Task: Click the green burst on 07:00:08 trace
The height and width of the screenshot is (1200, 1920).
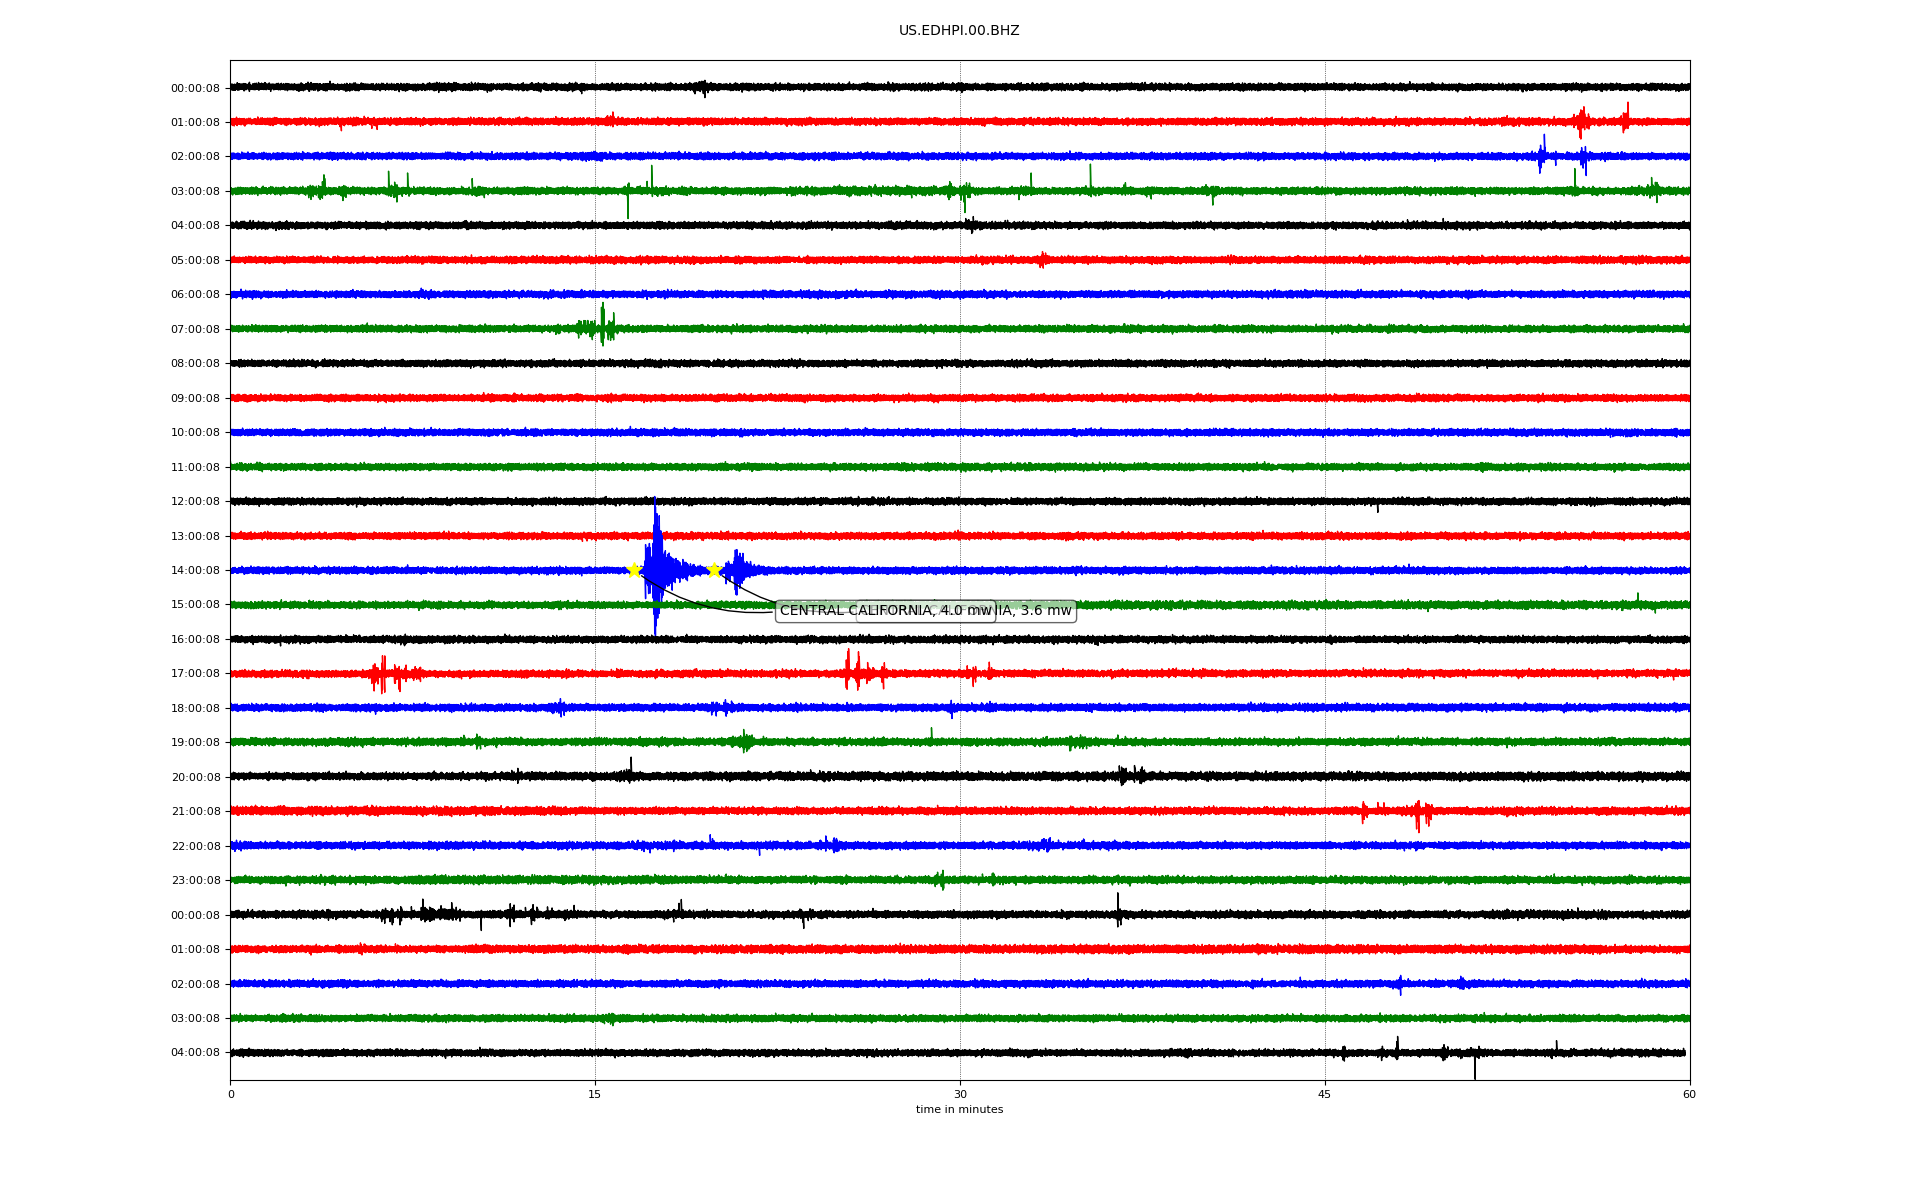Action: (x=600, y=326)
